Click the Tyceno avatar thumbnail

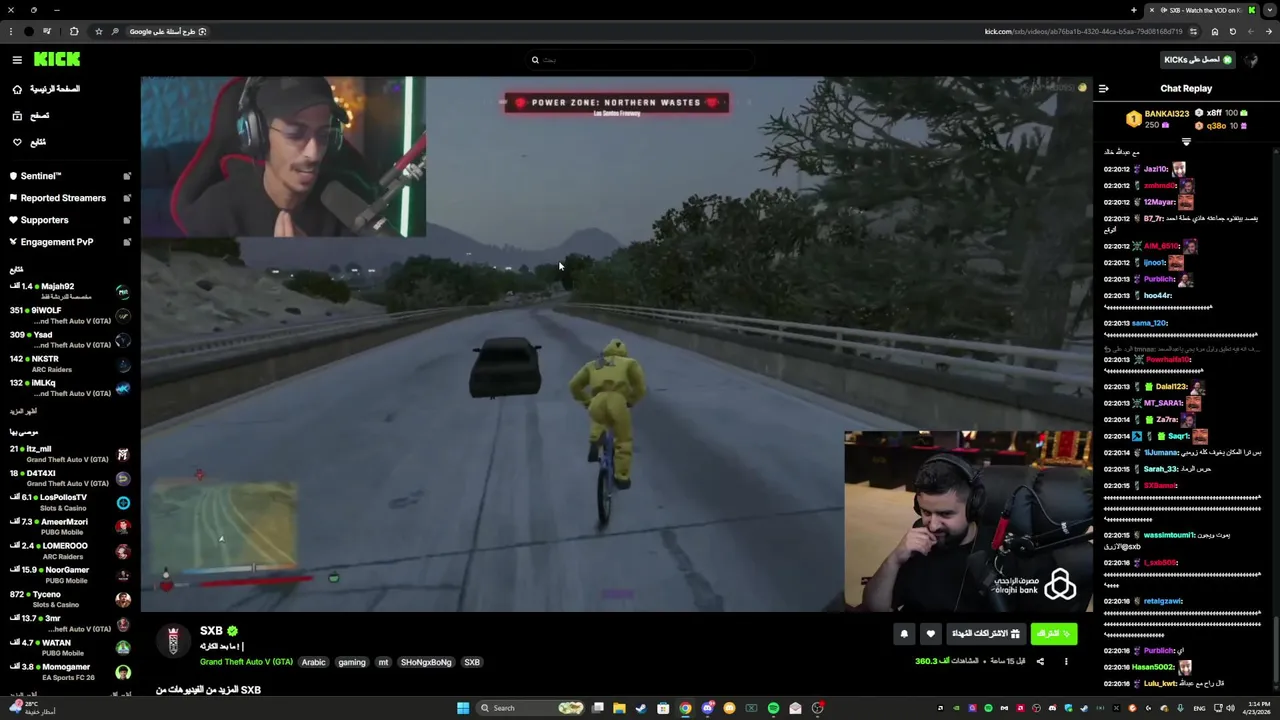pyautogui.click(x=123, y=600)
